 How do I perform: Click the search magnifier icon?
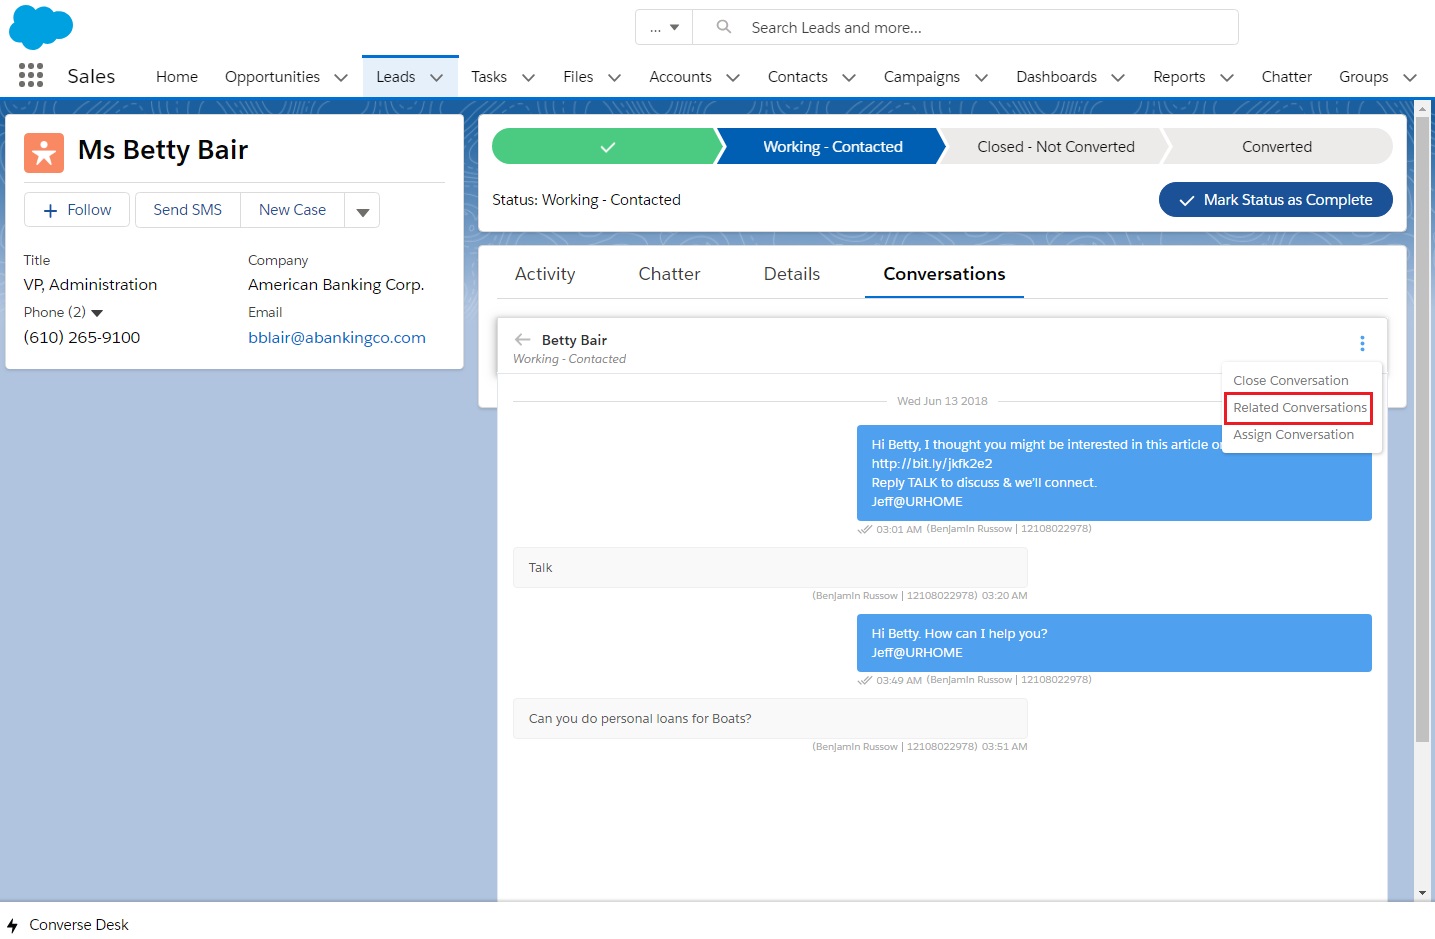pyautogui.click(x=724, y=27)
